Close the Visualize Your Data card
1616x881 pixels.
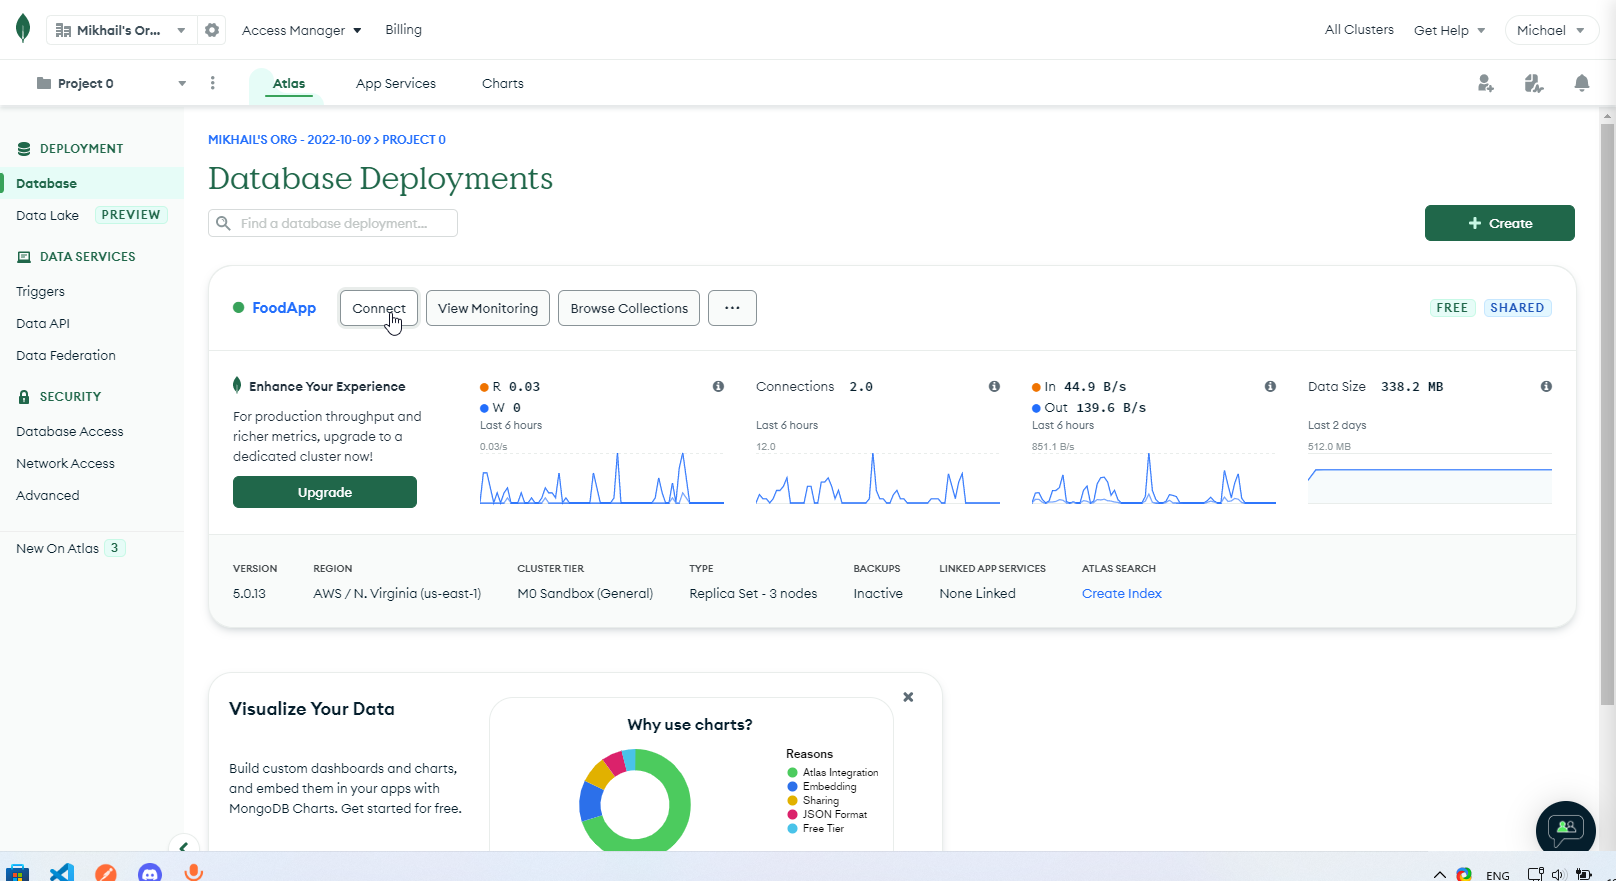pyautogui.click(x=908, y=697)
